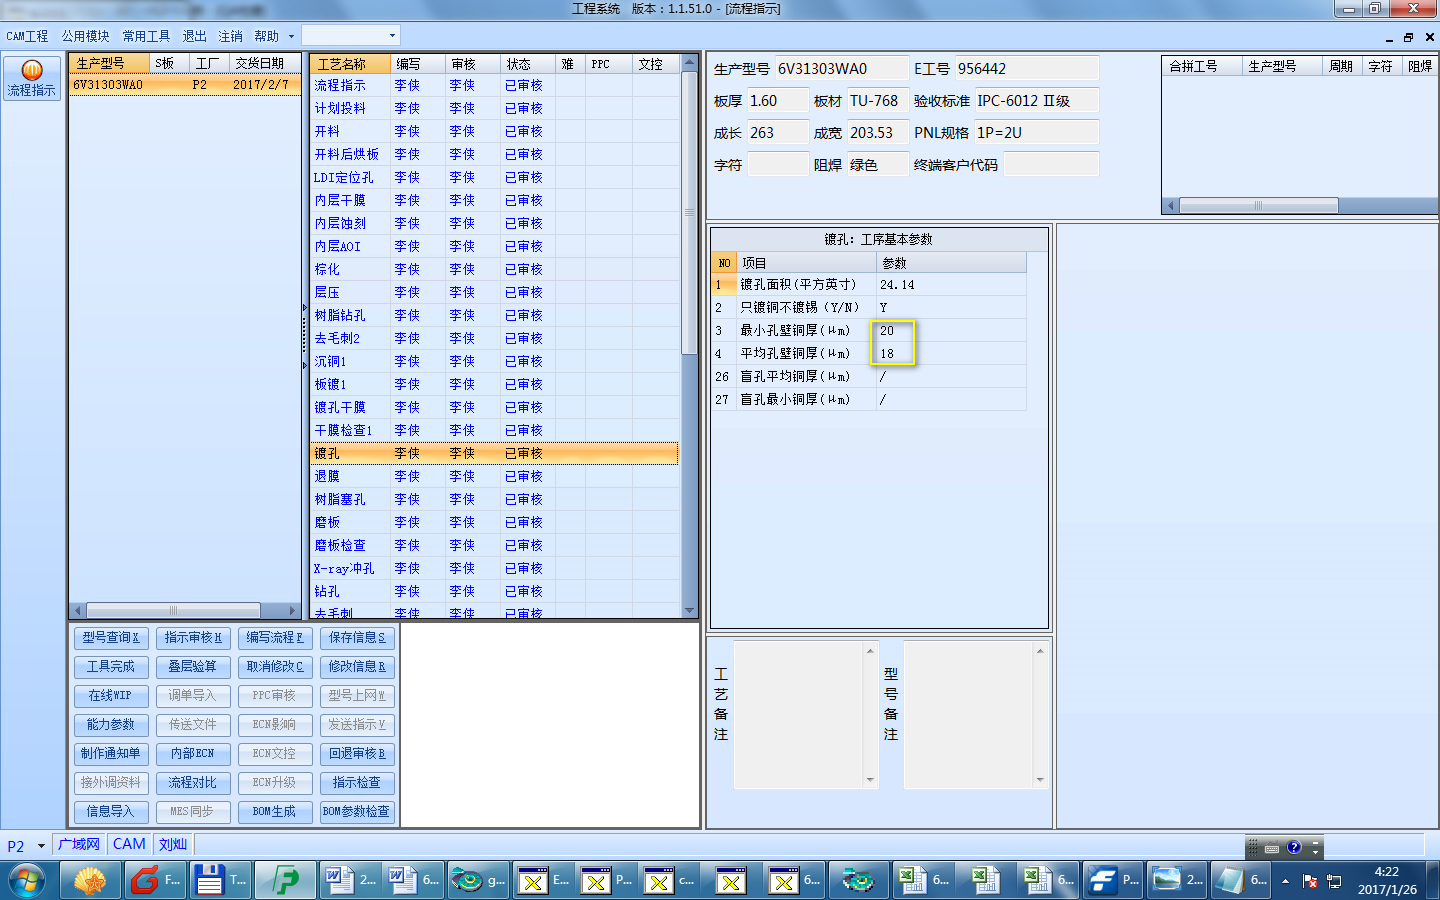Open the 常用工具 menu
The width and height of the screenshot is (1440, 900).
(x=146, y=36)
